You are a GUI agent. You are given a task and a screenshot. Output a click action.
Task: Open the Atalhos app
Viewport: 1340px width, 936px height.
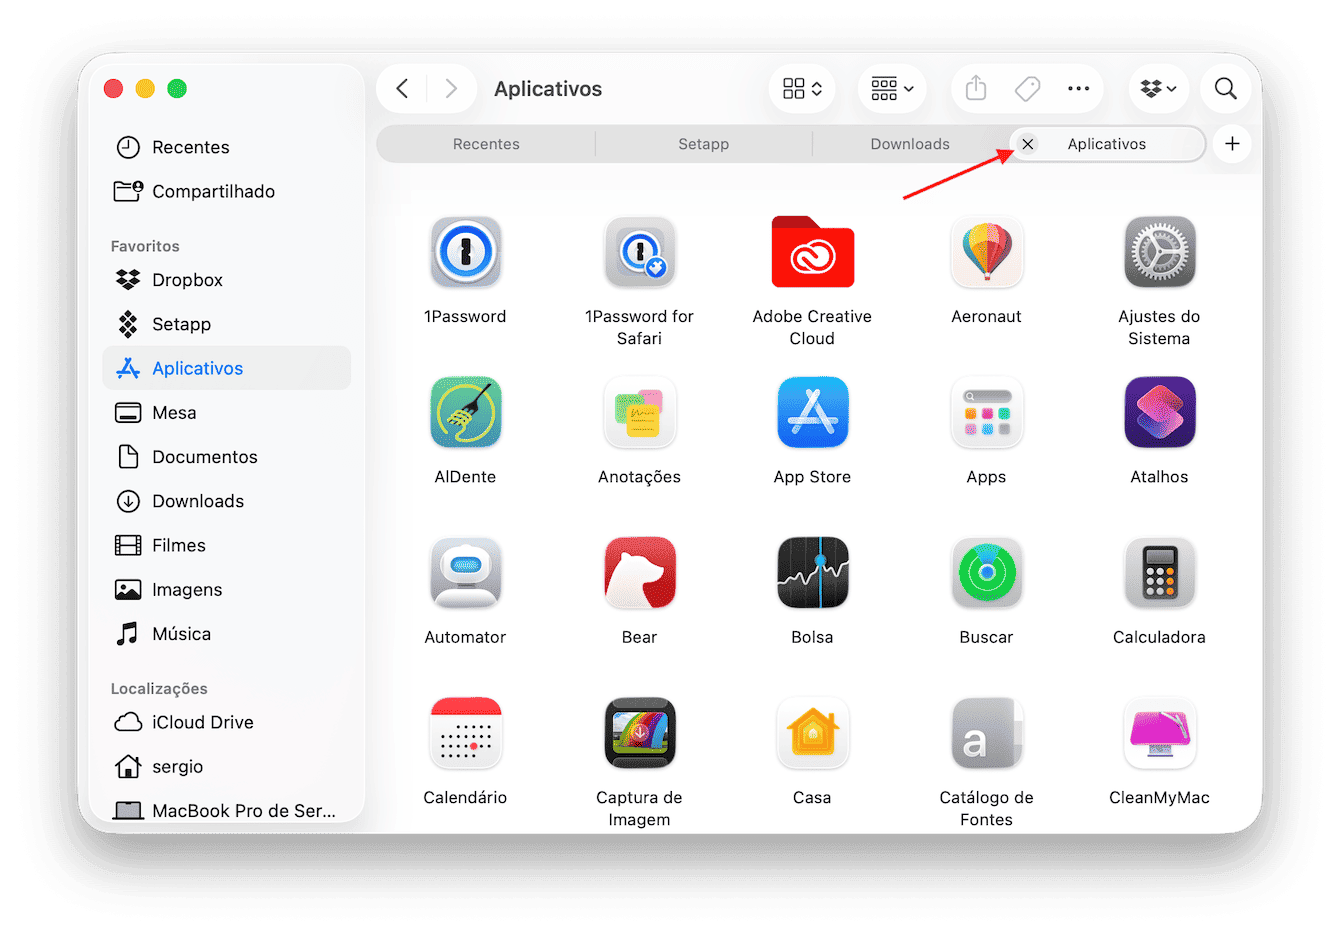[1159, 412]
